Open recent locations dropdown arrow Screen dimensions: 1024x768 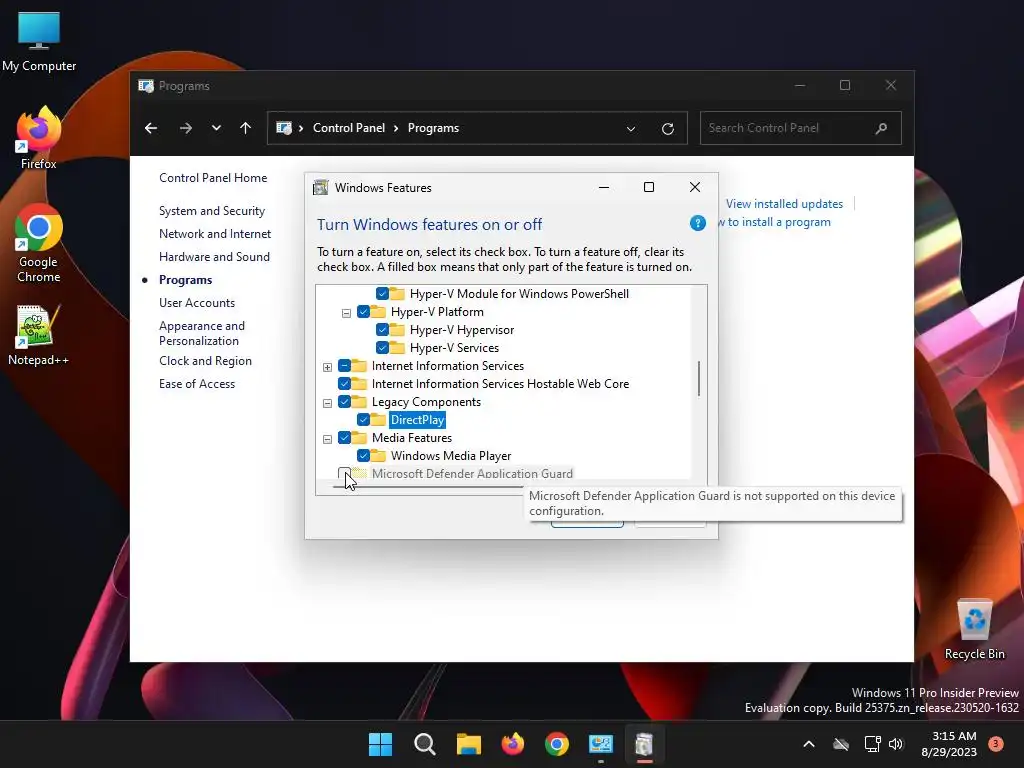click(x=216, y=128)
